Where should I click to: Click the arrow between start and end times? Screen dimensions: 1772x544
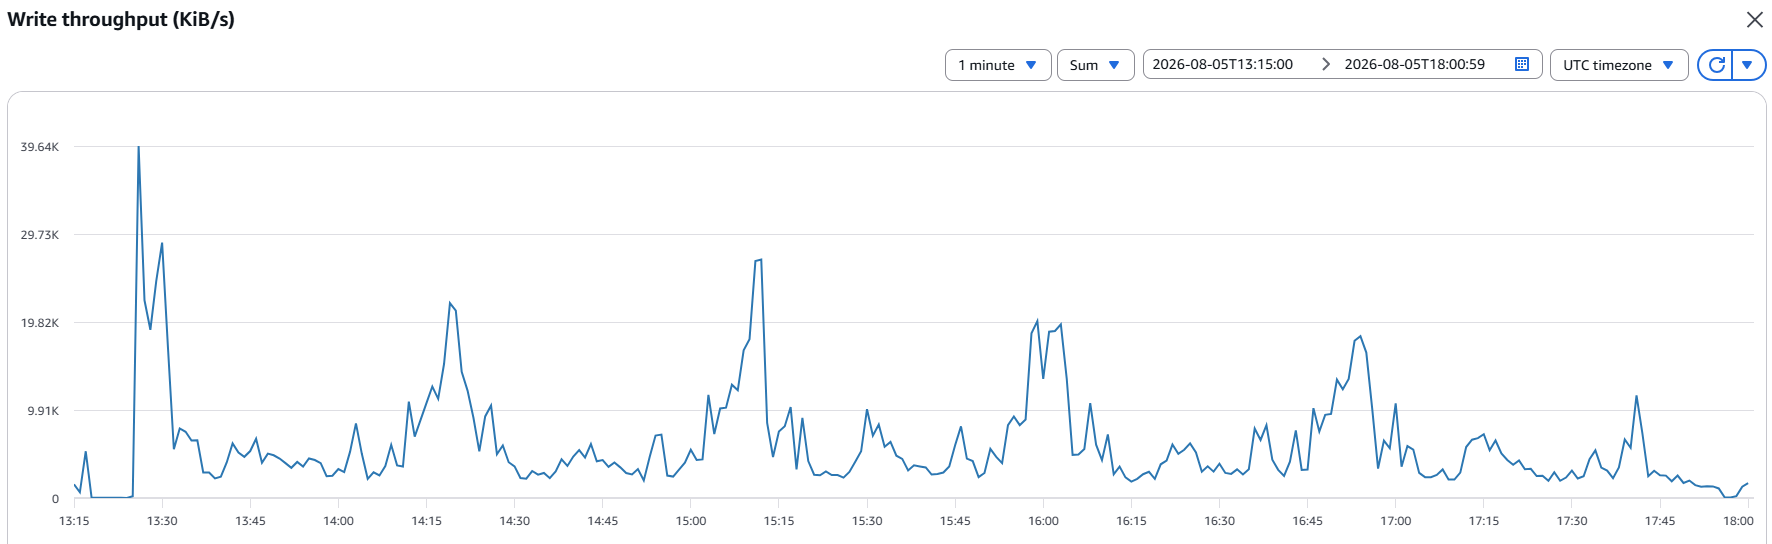coord(1326,64)
